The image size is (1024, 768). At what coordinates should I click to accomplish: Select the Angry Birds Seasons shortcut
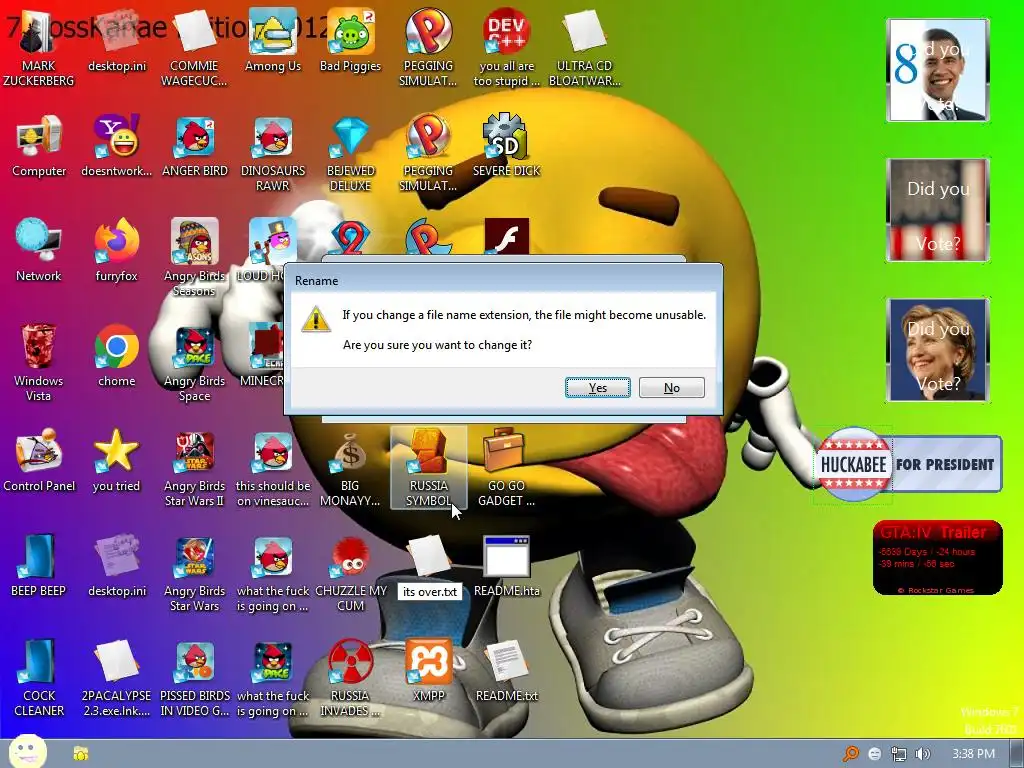tap(194, 257)
